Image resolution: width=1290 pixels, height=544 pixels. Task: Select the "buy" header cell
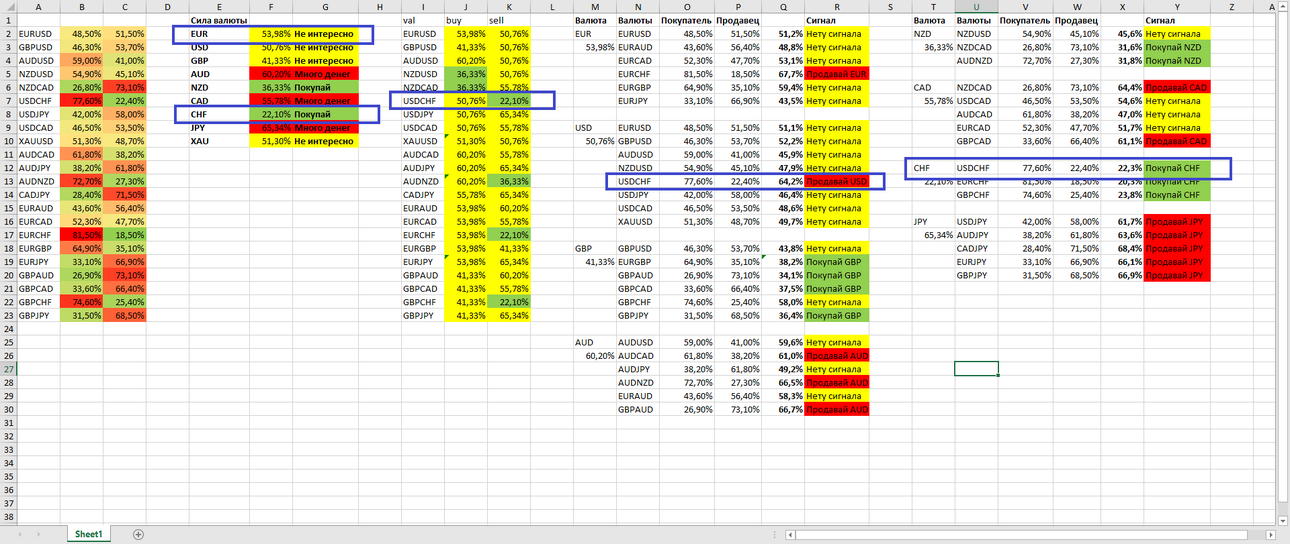point(465,19)
